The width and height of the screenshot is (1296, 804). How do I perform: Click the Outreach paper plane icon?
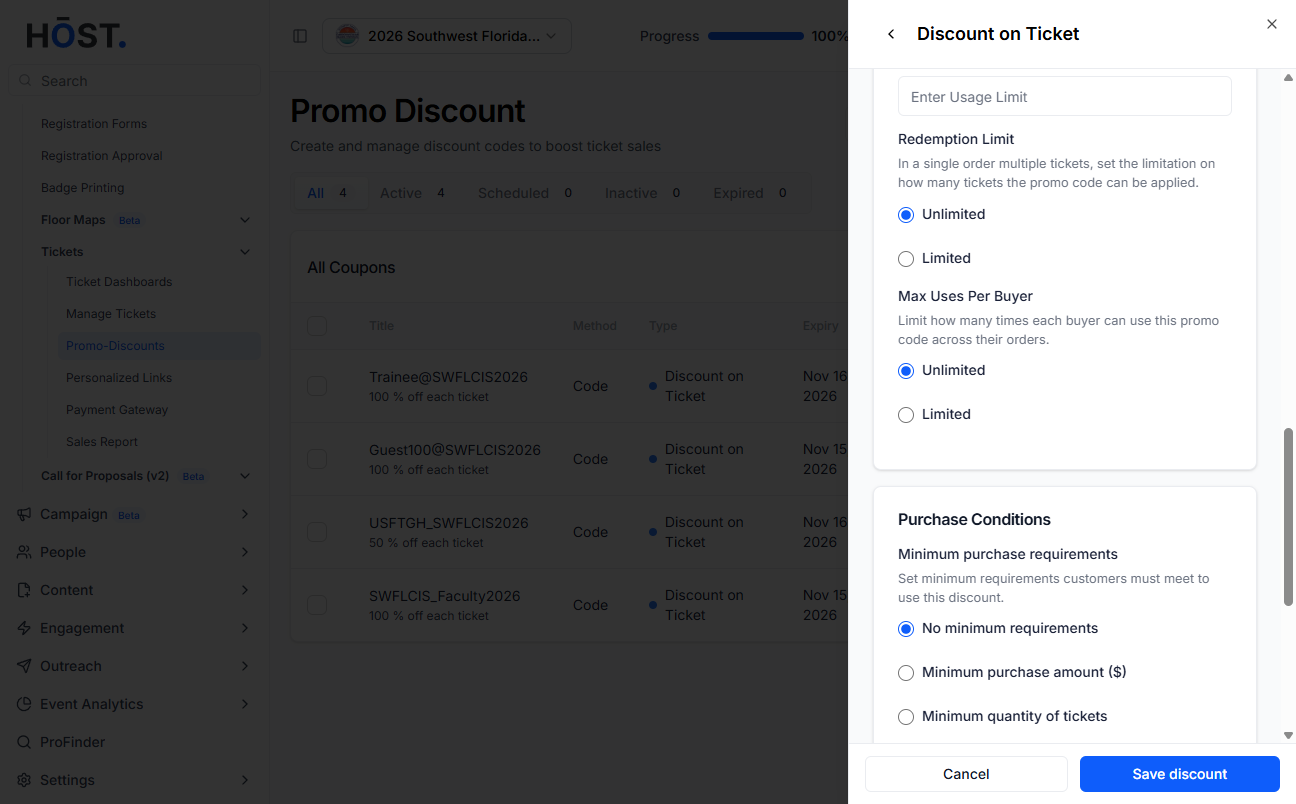pos(25,666)
